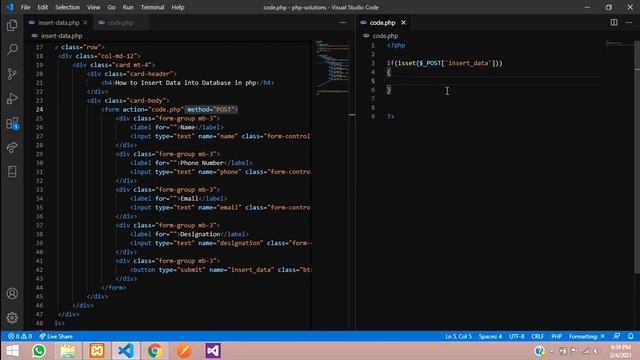Image resolution: width=640 pixels, height=360 pixels.
Task: Open the bookmark-style icon below Live Share
Action: coord(12,171)
